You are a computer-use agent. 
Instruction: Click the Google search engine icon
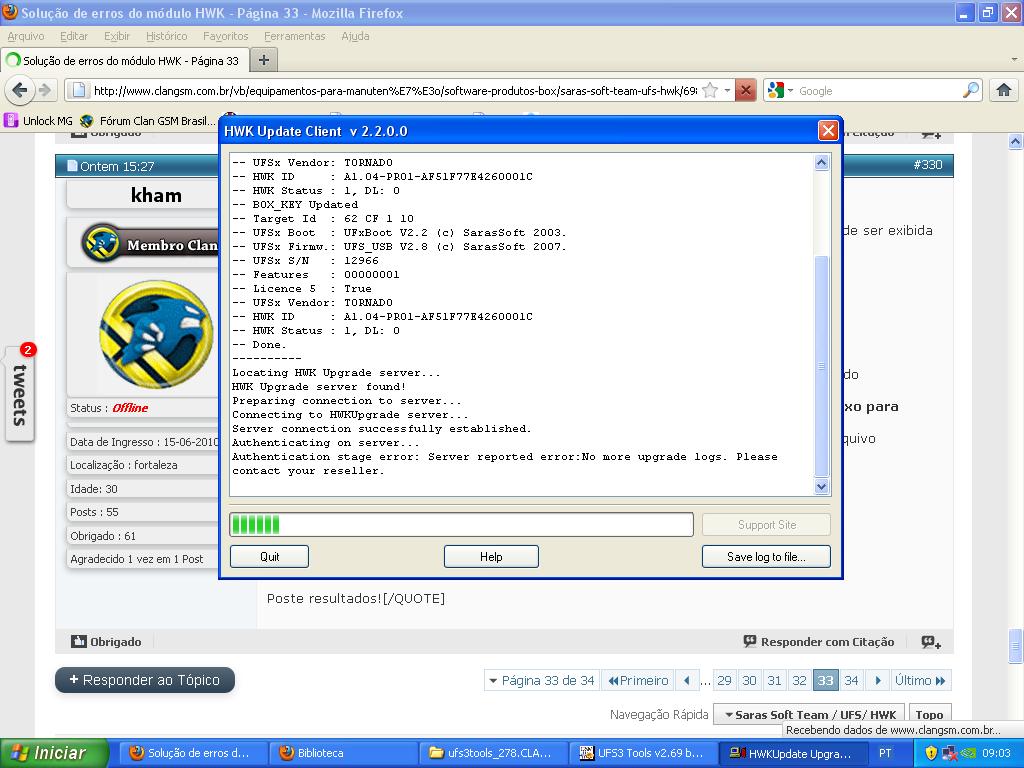[x=776, y=90]
